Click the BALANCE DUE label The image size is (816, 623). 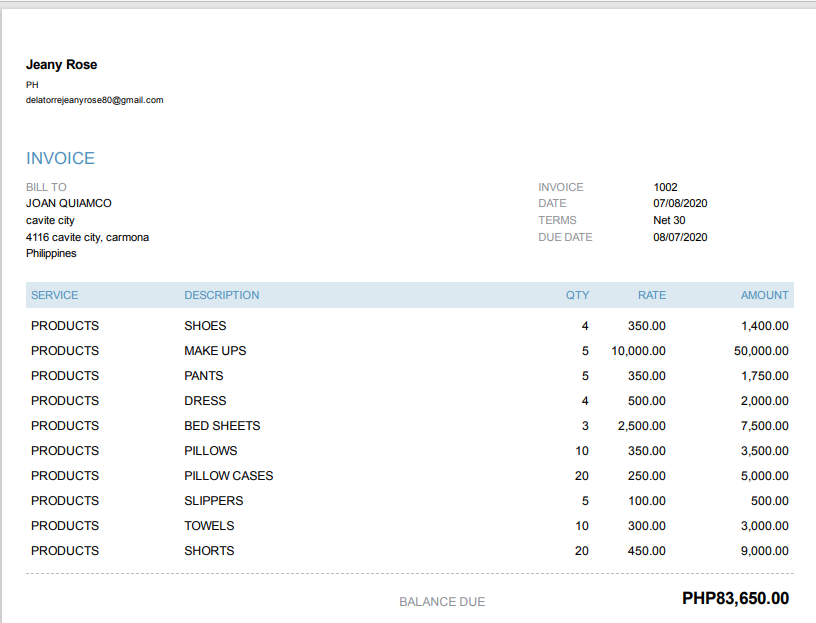(x=442, y=602)
